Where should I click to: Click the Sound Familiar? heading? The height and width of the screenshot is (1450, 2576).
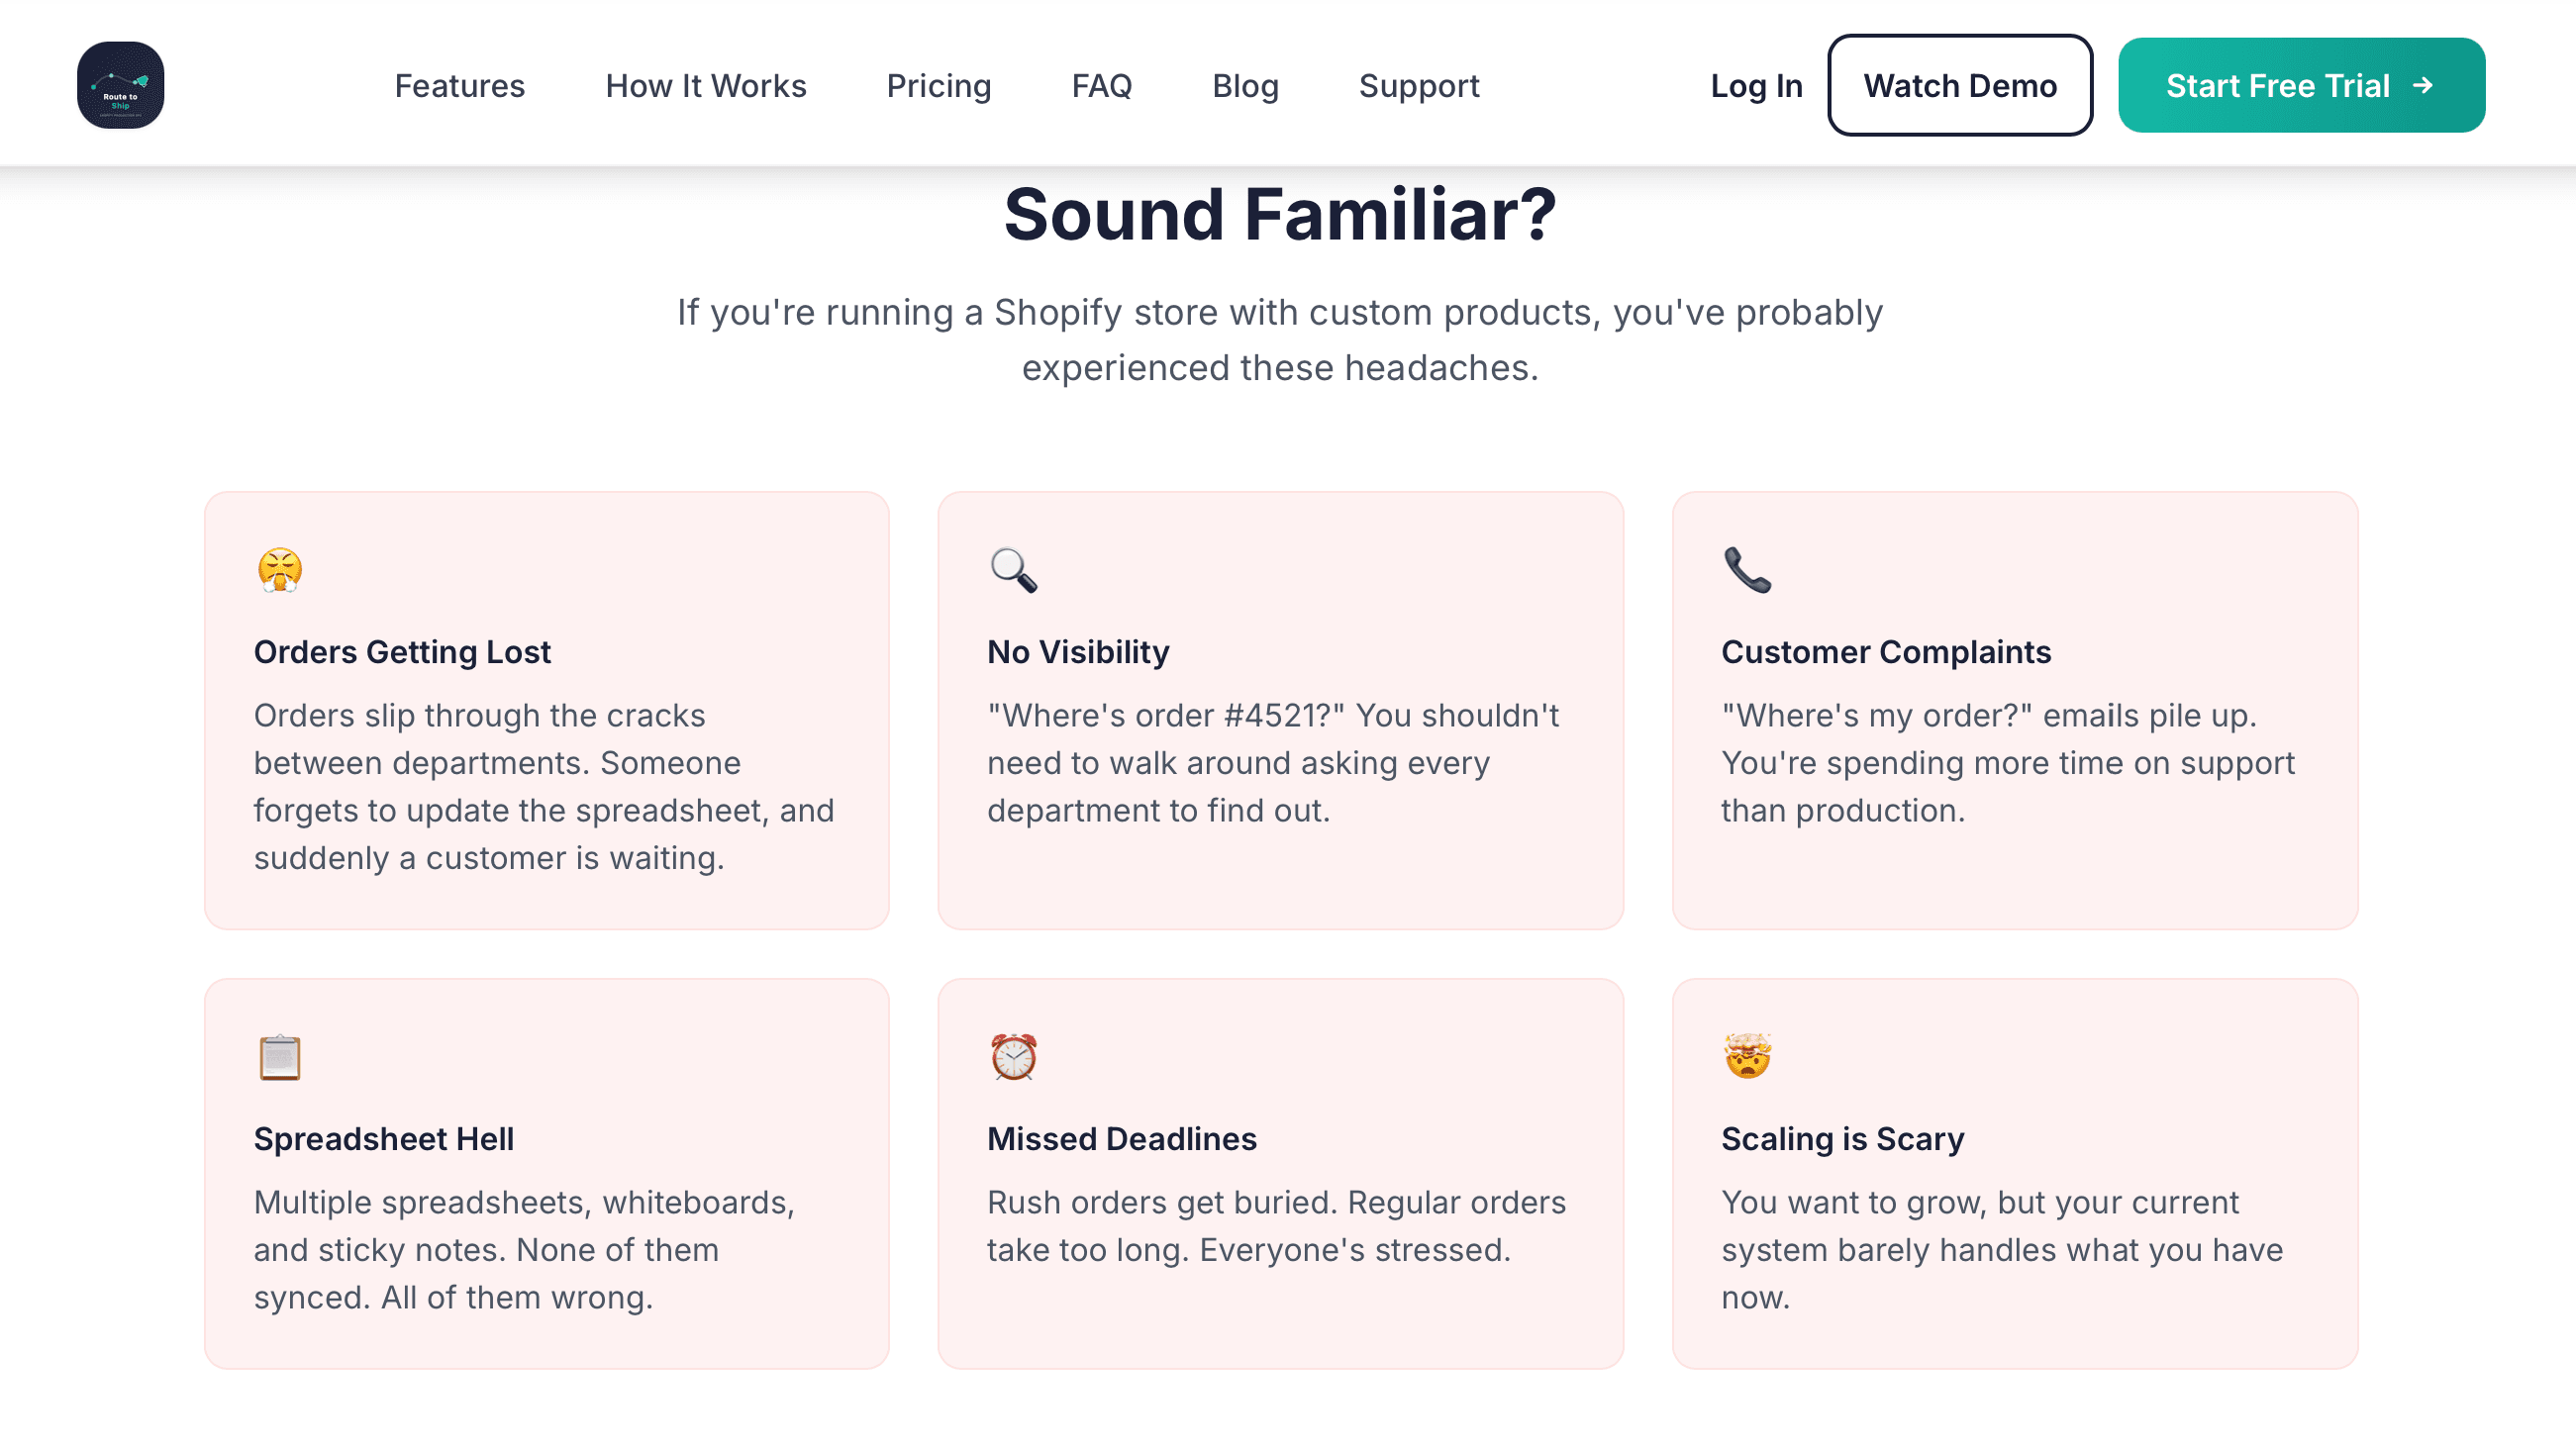pyautogui.click(x=1280, y=214)
